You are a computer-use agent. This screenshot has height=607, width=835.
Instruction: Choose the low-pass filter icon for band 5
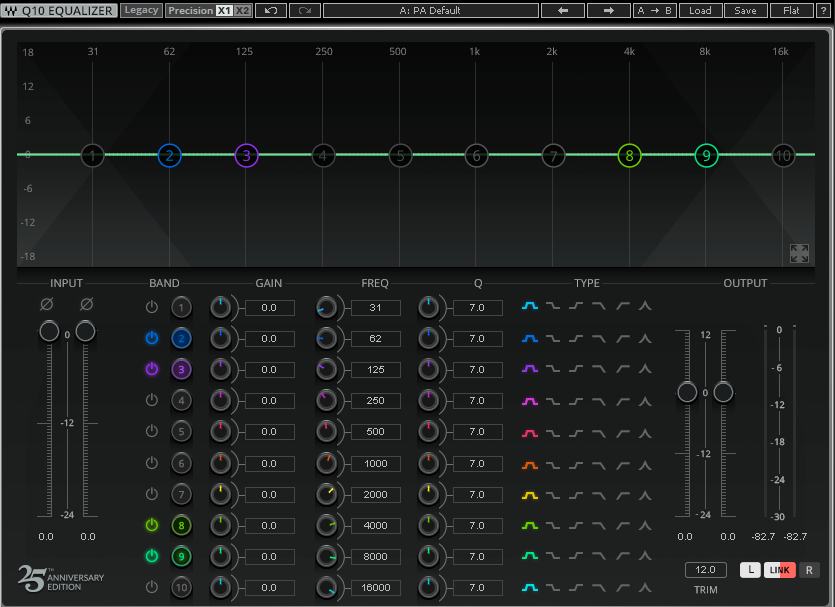pos(598,431)
